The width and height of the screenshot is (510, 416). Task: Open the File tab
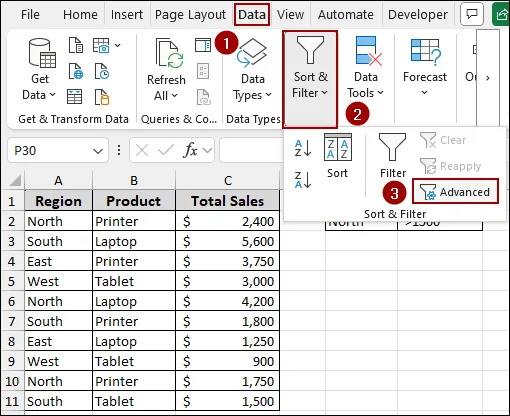click(x=30, y=15)
